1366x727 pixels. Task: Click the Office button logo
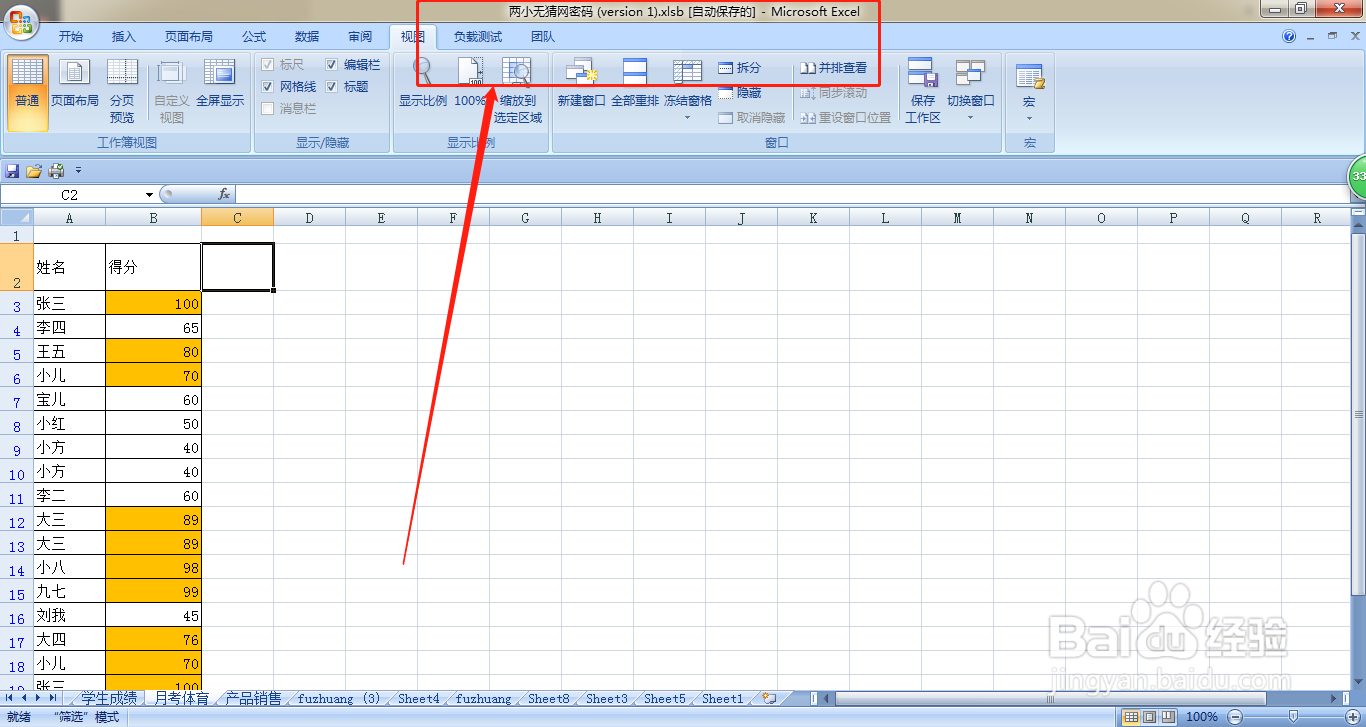(19, 23)
